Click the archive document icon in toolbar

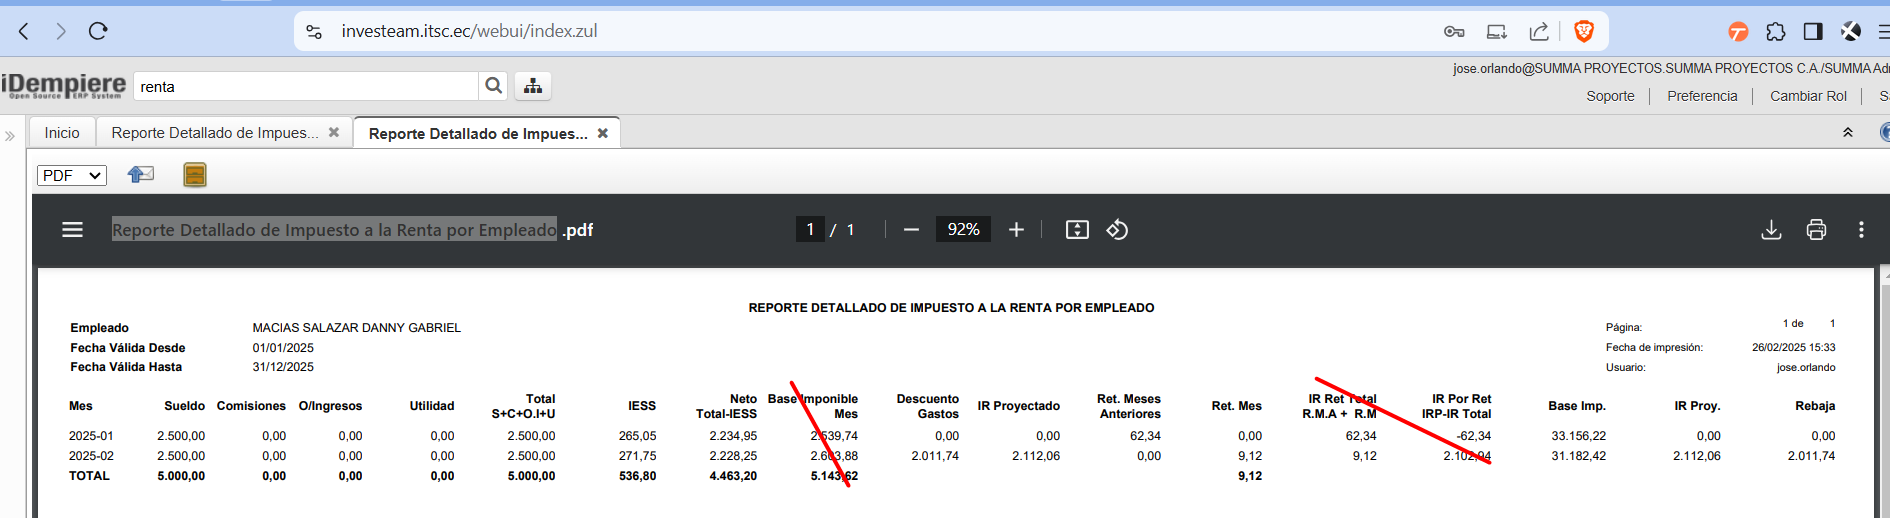point(195,175)
